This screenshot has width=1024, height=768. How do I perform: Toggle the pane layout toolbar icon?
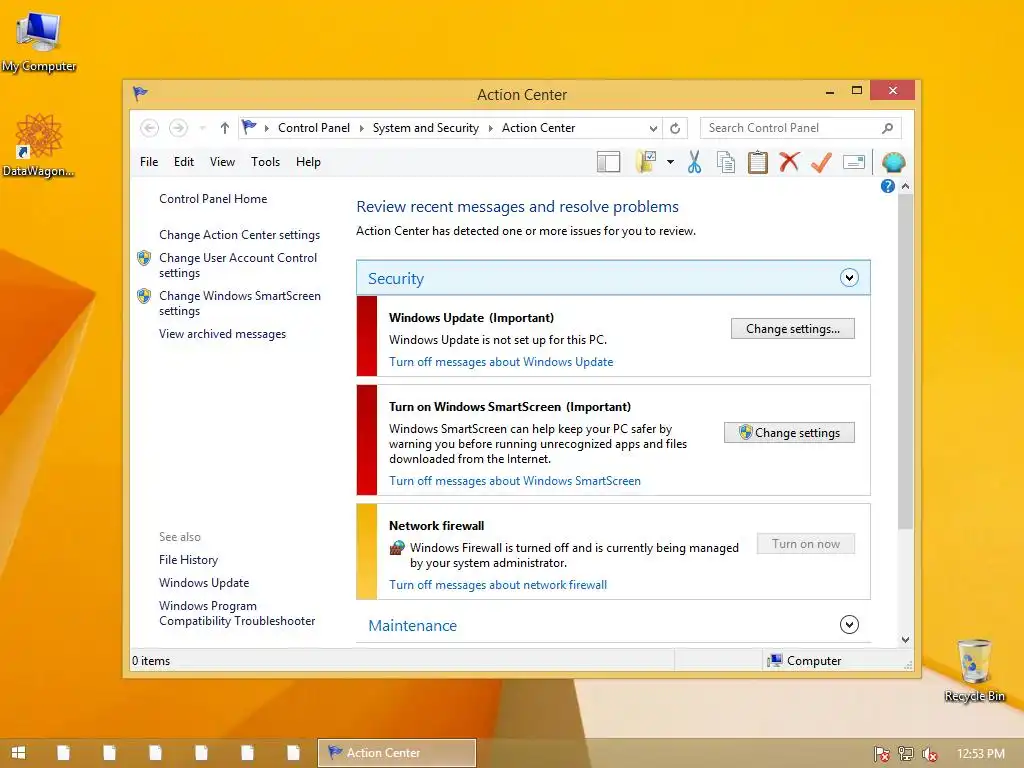point(609,162)
